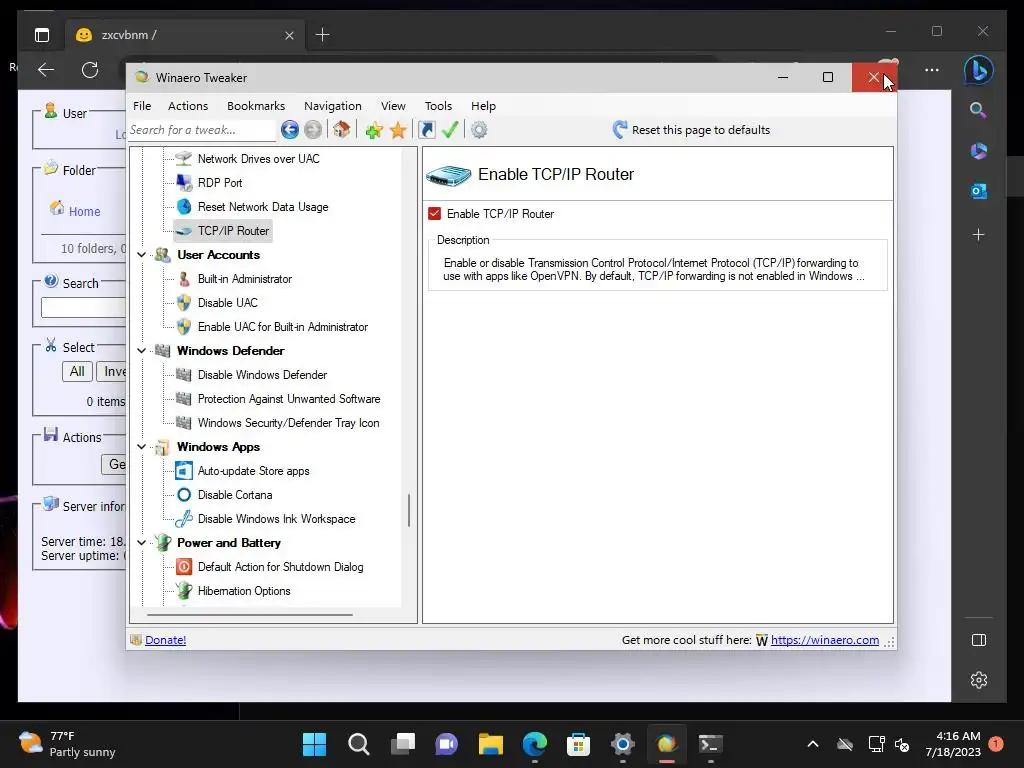Select Windows Security/Defender Tray Icon

tap(289, 423)
